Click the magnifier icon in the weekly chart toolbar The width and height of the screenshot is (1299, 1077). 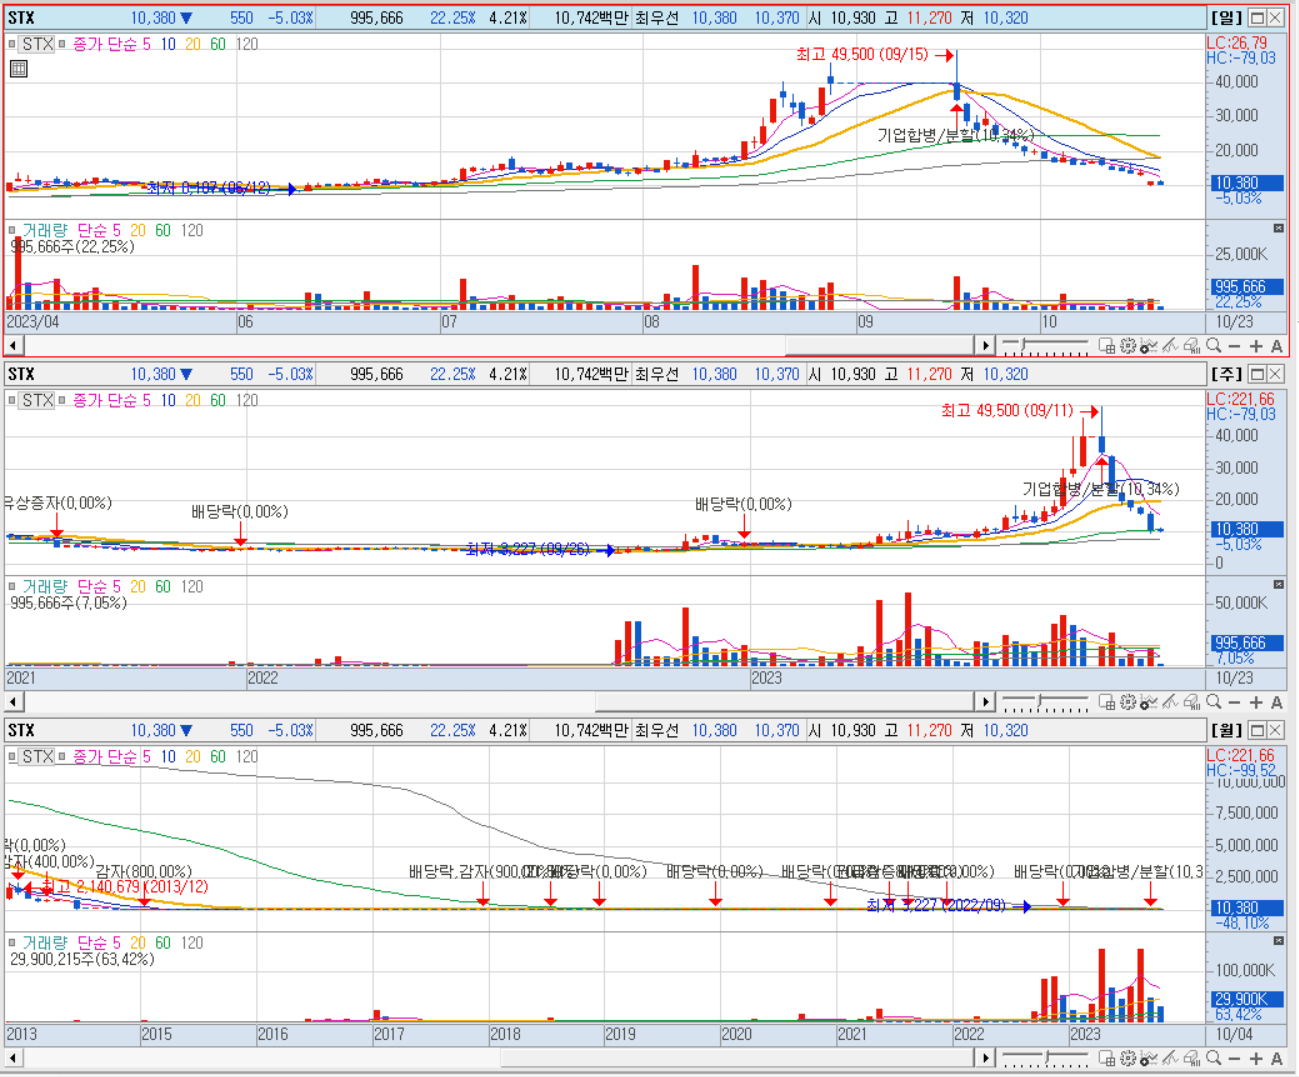coord(1214,702)
